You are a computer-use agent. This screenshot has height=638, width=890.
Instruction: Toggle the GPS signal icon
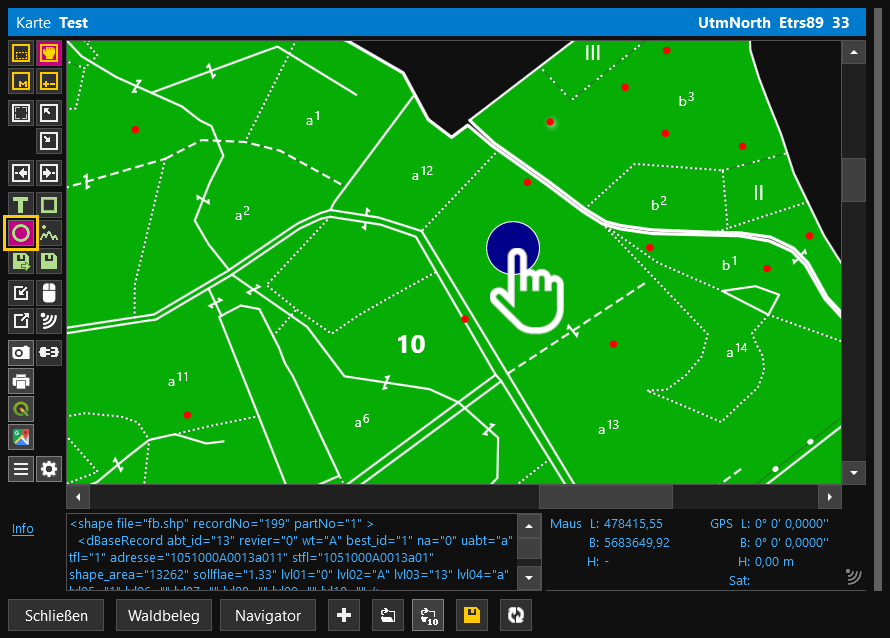[49, 321]
